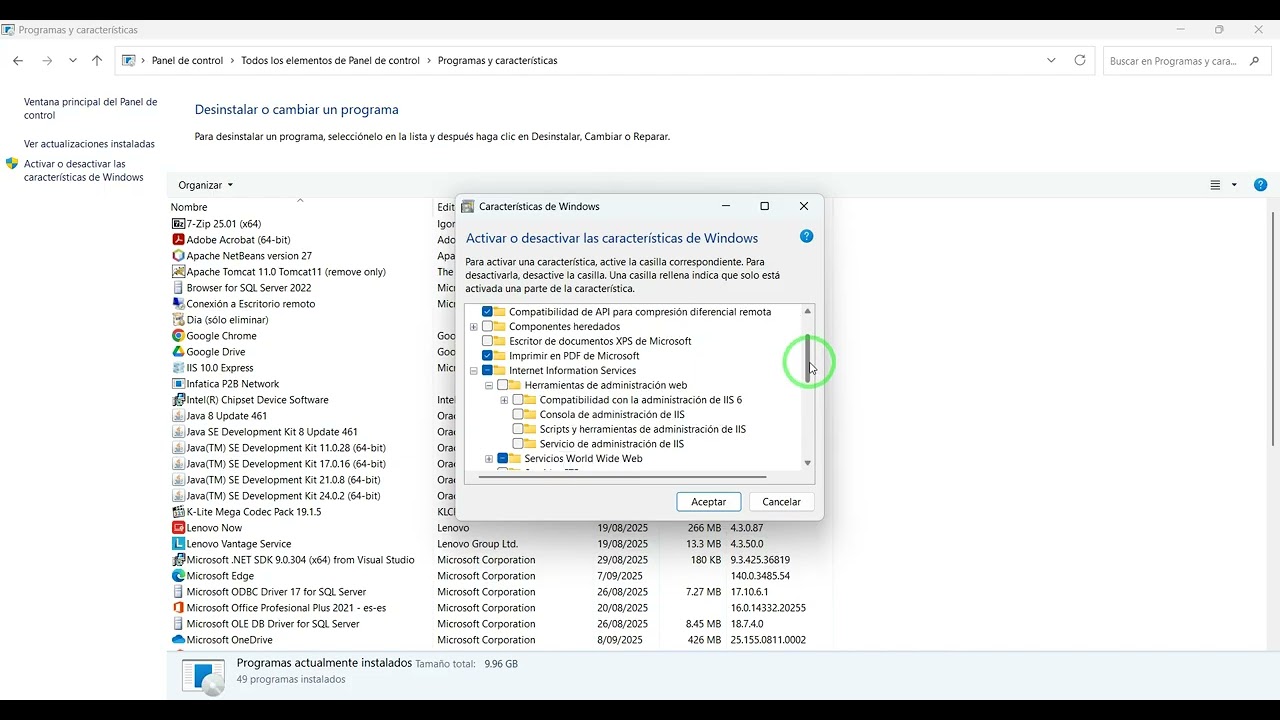Screen dimensions: 1280x720
Task: Check the Componentes heredados checkbox
Action: (488, 327)
